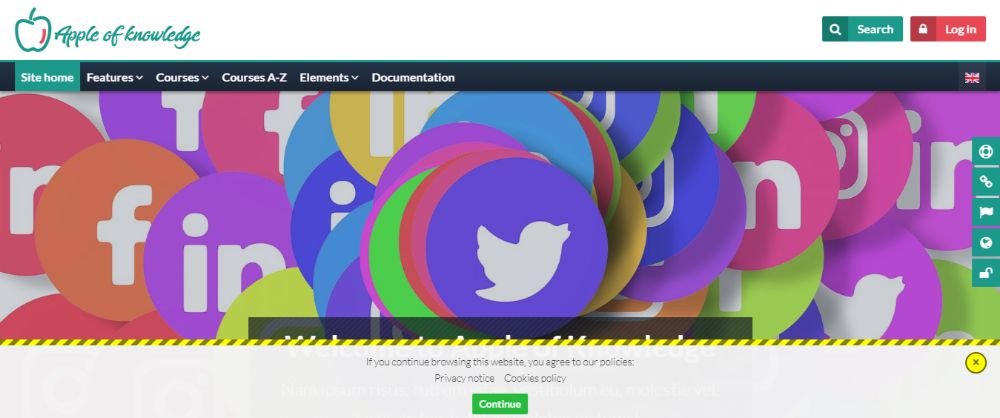This screenshot has height=418, width=1000.
Task: Open the flag sidebar icon
Action: click(986, 213)
